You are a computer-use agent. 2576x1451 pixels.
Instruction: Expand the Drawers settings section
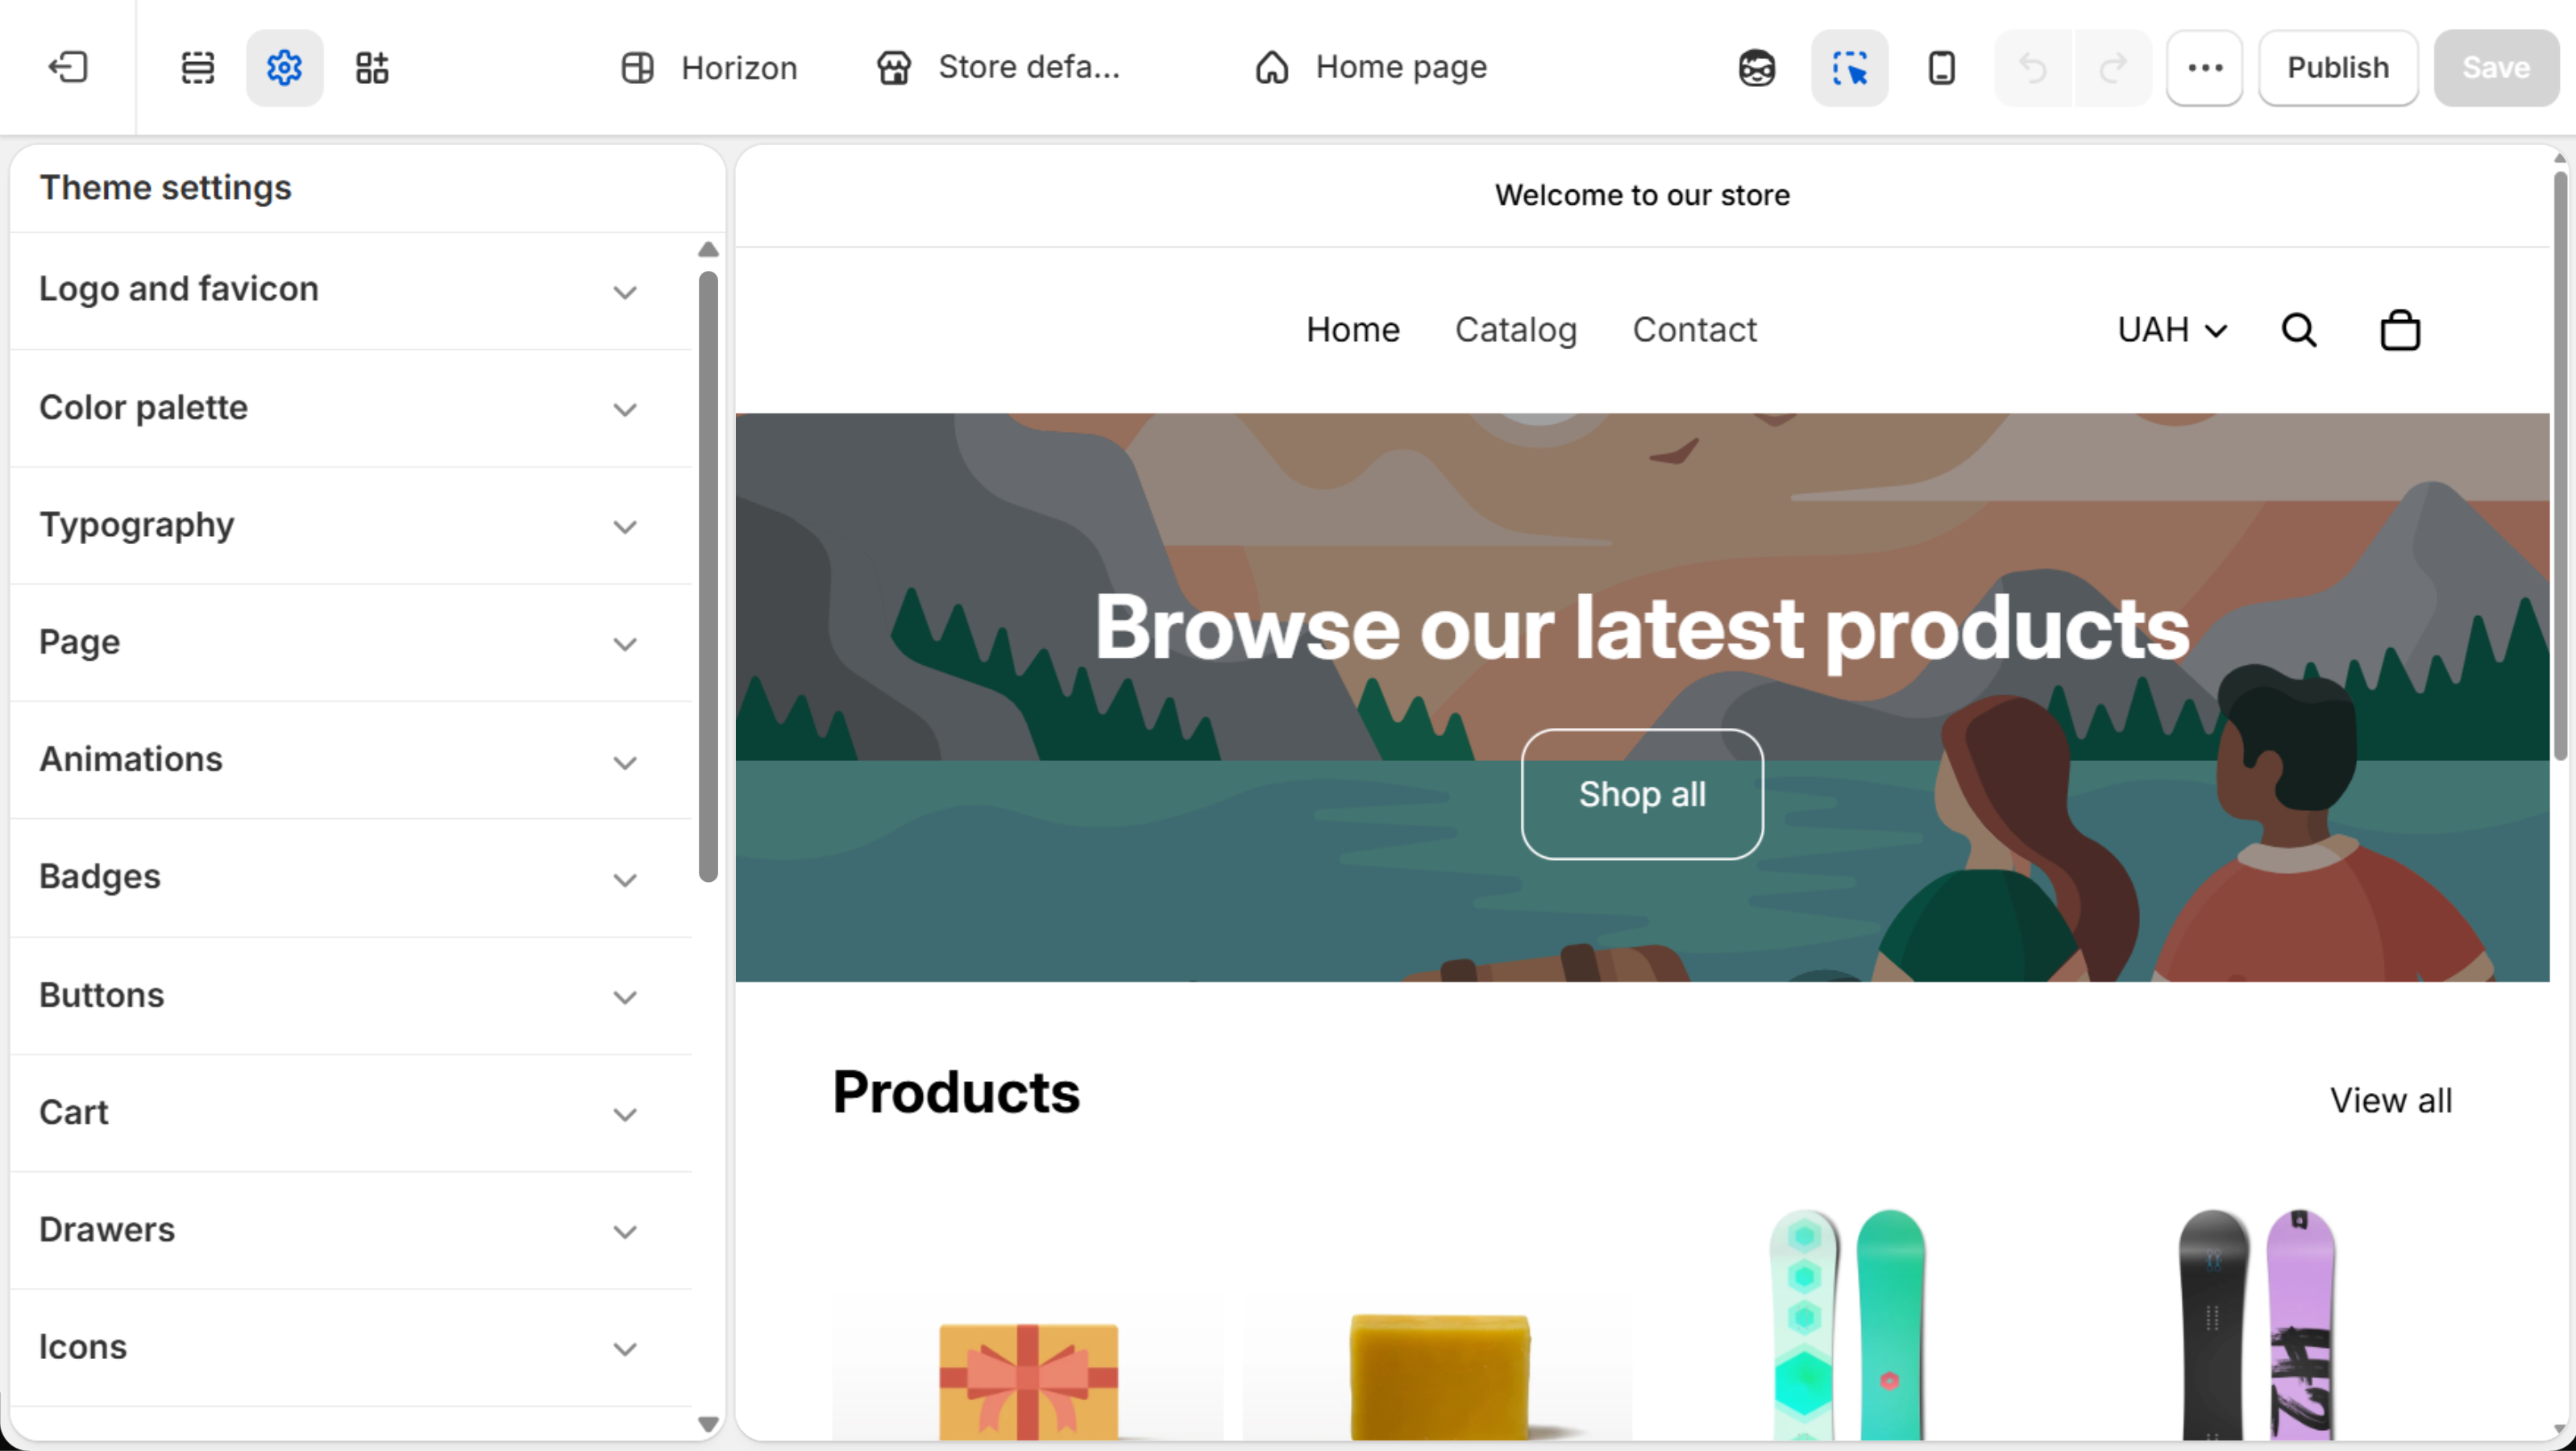pos(351,1231)
